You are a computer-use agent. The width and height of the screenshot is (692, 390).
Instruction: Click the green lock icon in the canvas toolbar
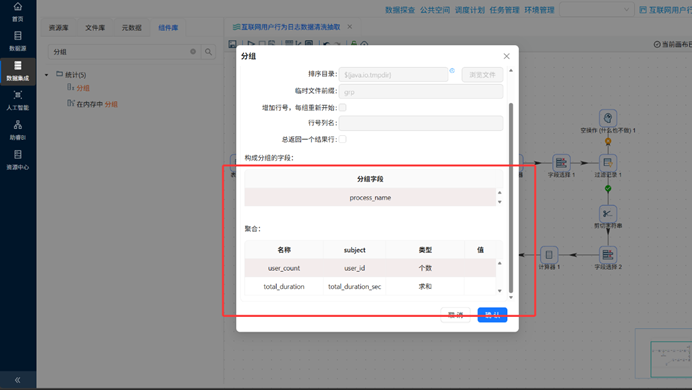pos(354,44)
